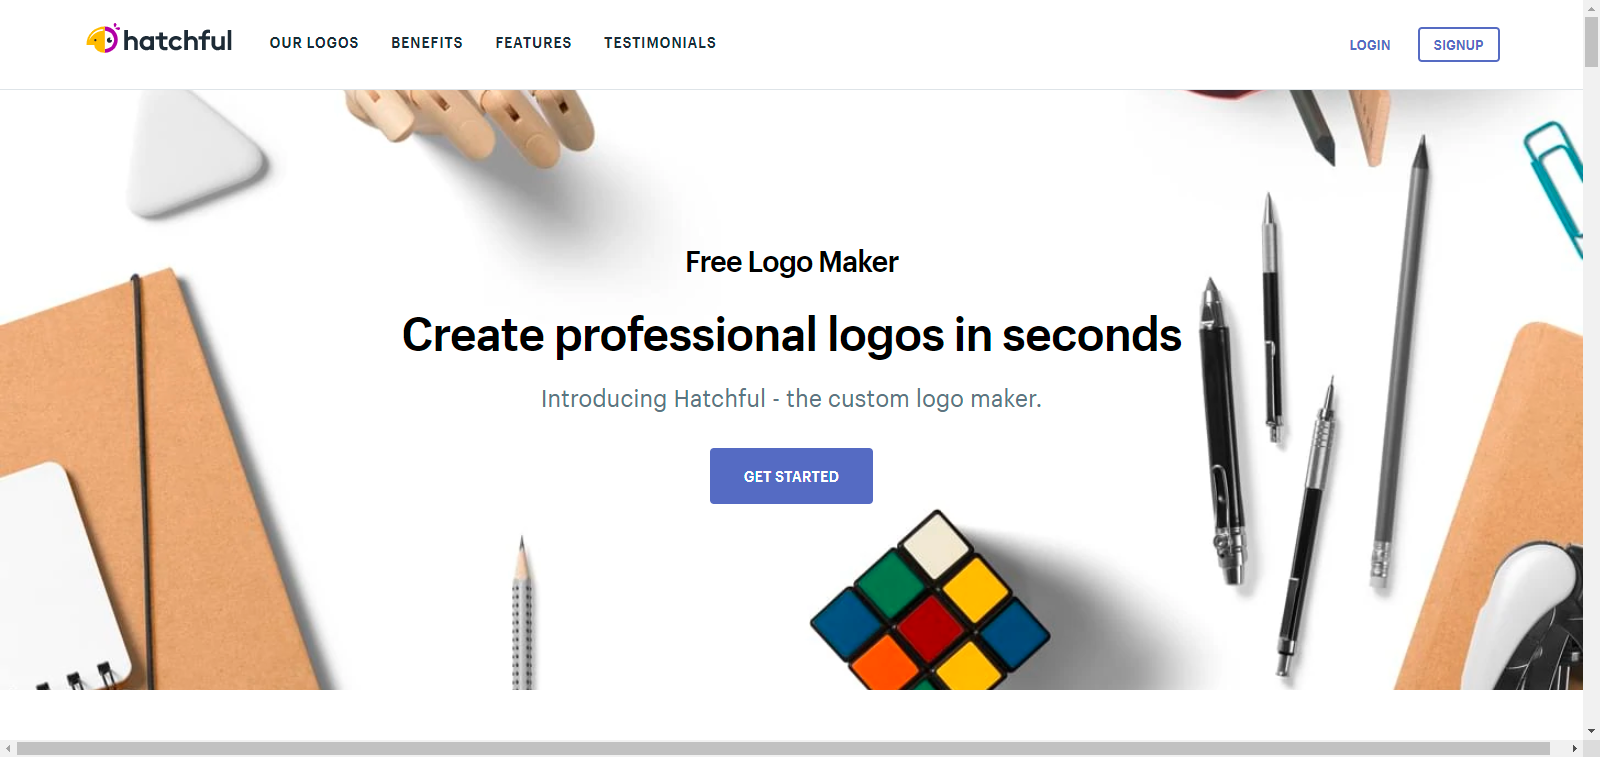Click the vertical scrollbar down arrow
This screenshot has height=757, width=1600.
[1591, 732]
